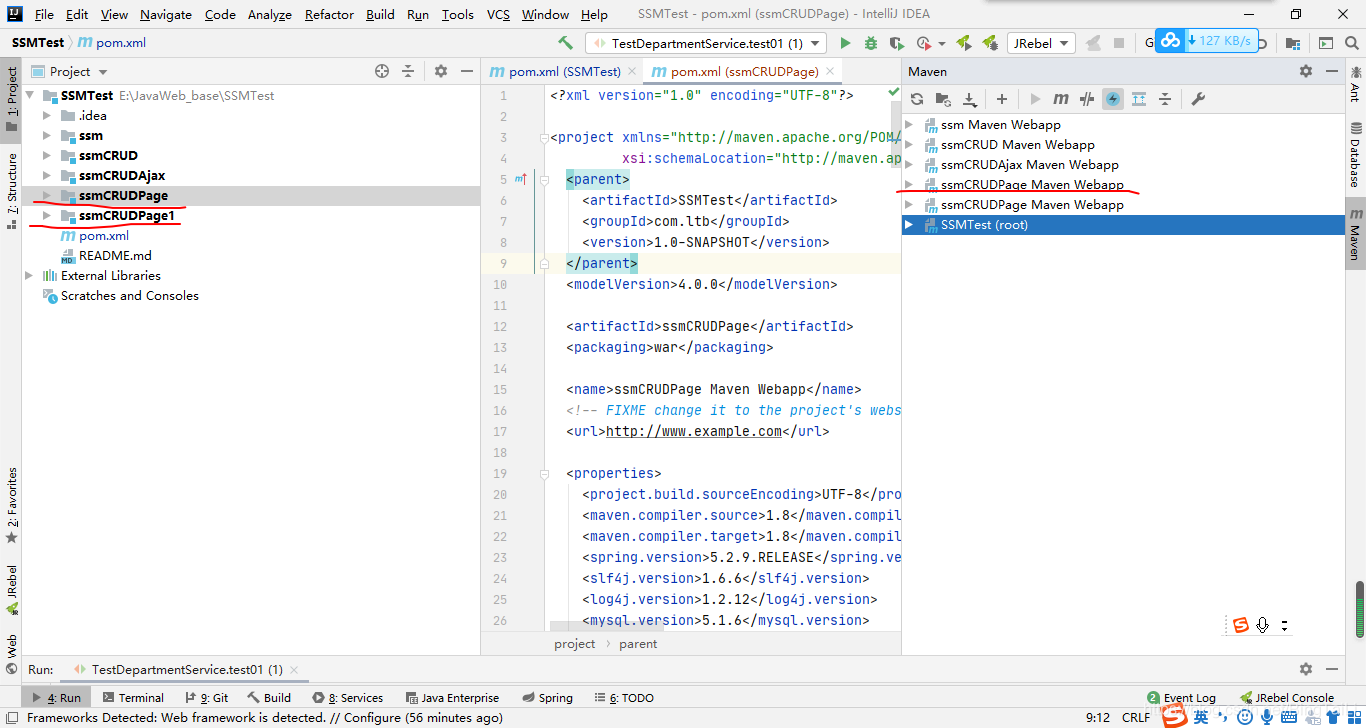Open Project panel gear options

(441, 71)
